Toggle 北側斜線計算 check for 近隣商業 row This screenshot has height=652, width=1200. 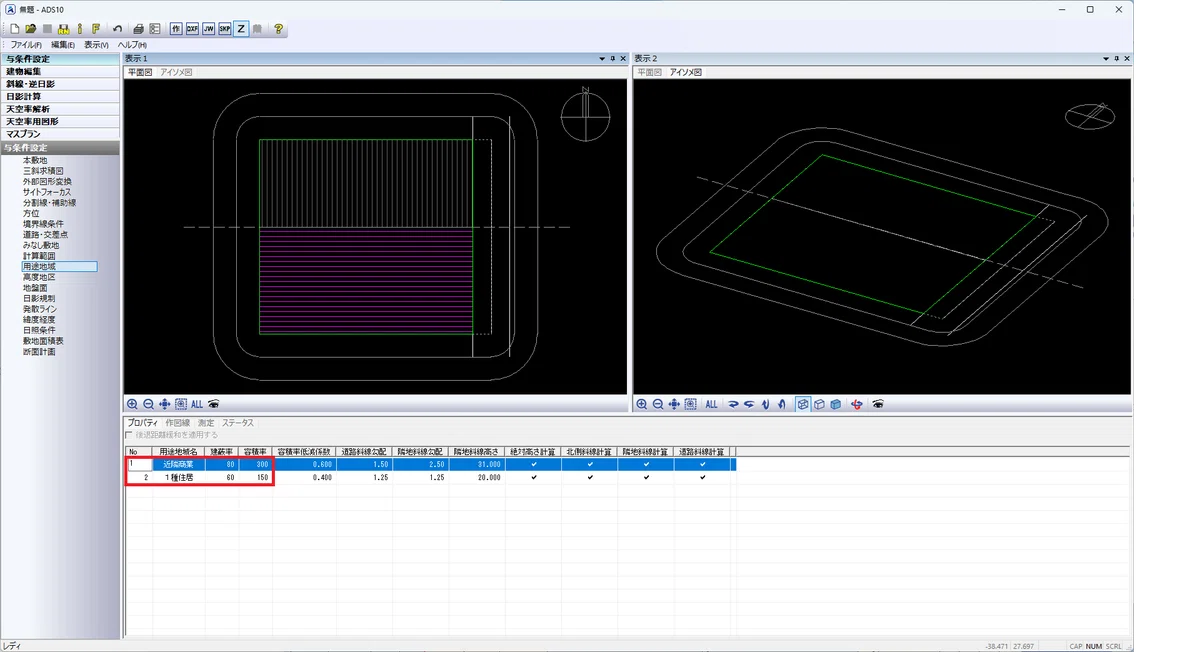coord(590,464)
